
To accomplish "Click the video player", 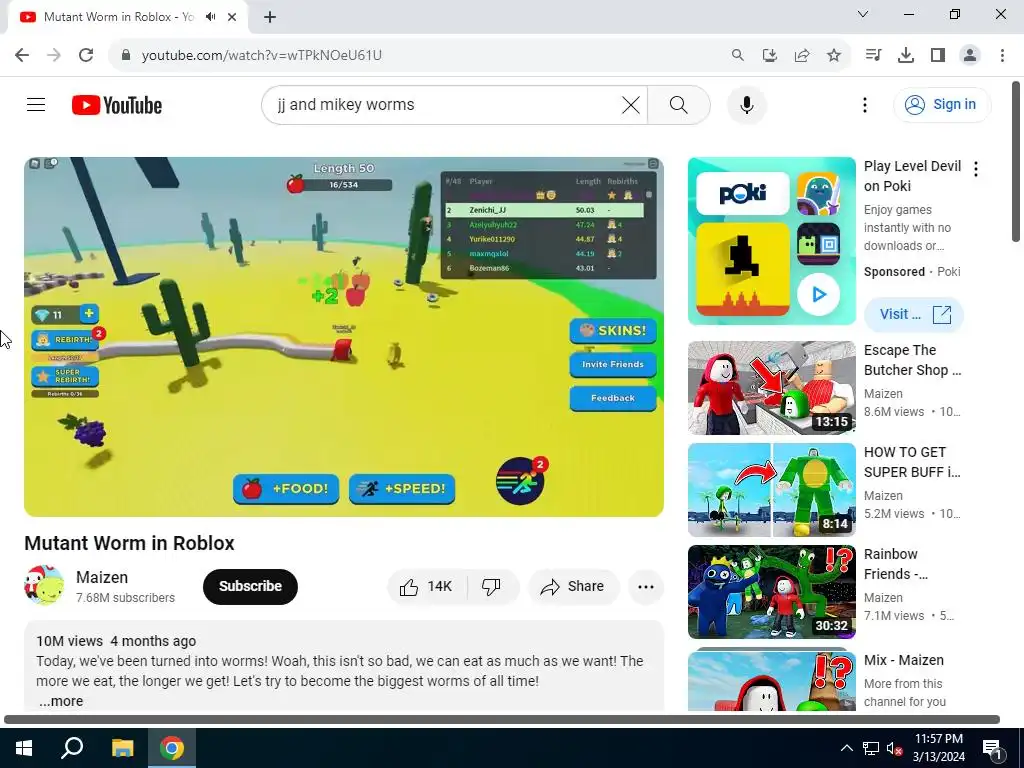I will pyautogui.click(x=344, y=336).
